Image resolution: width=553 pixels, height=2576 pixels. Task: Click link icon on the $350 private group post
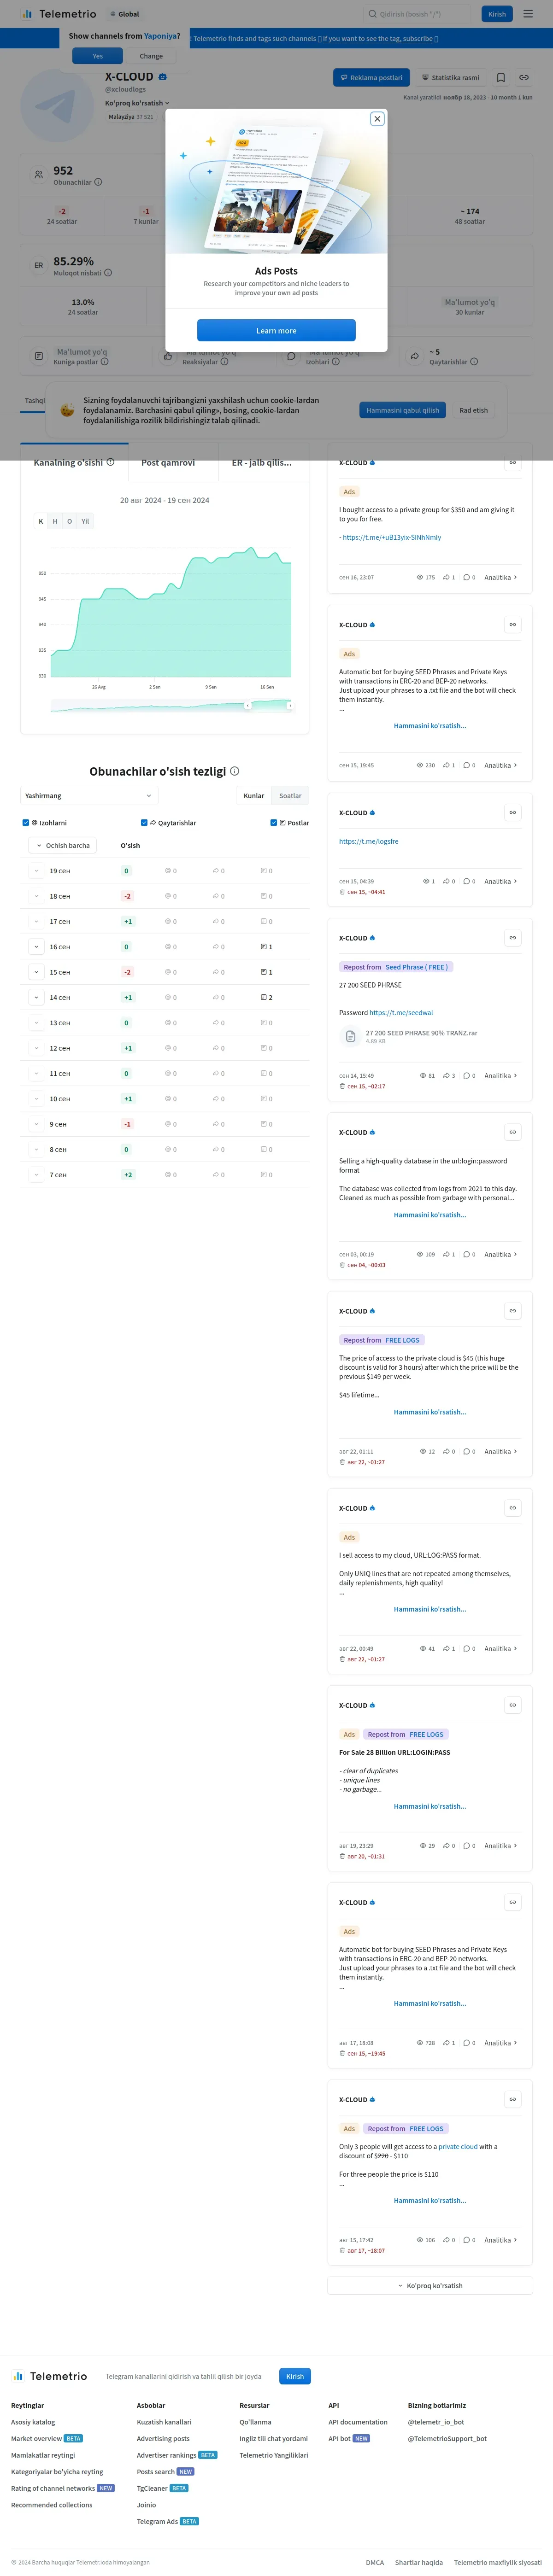click(513, 462)
